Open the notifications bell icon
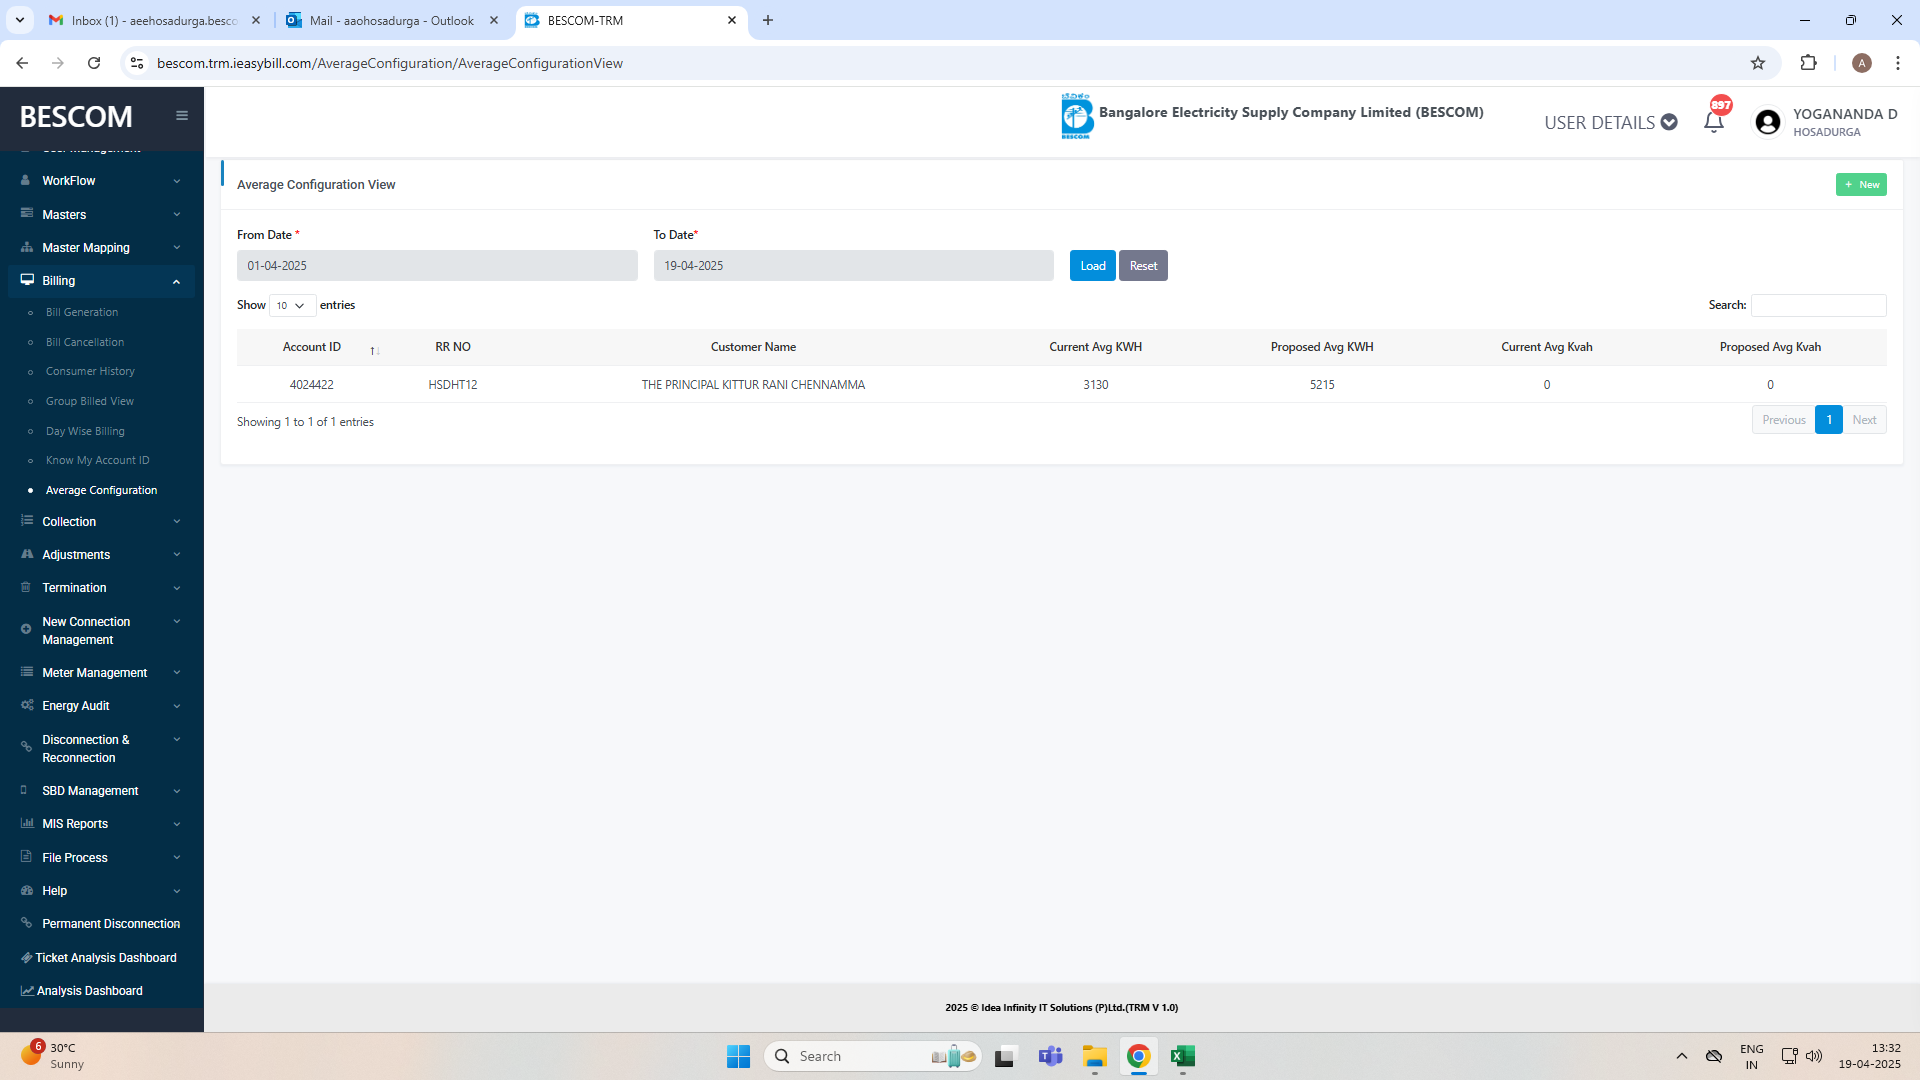 [x=1714, y=122]
